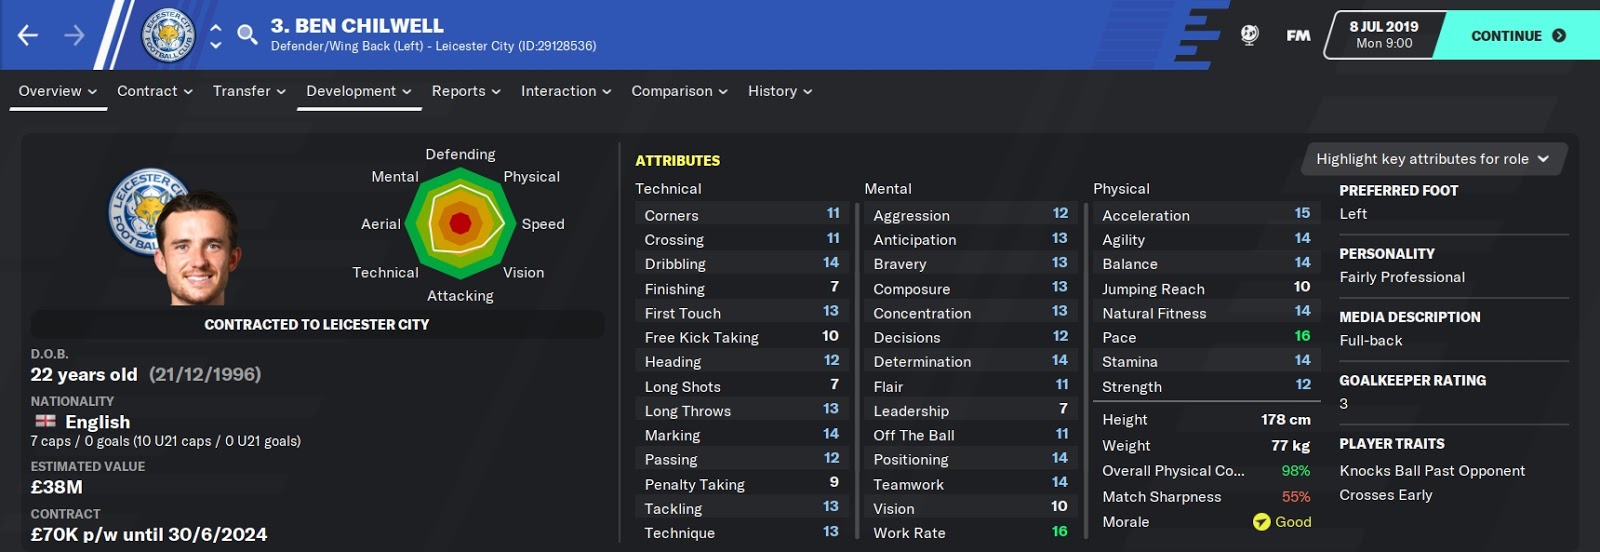Screen dimensions: 1600x552
Task: Click Ben Chilwell's portrait photo
Action: click(x=197, y=249)
